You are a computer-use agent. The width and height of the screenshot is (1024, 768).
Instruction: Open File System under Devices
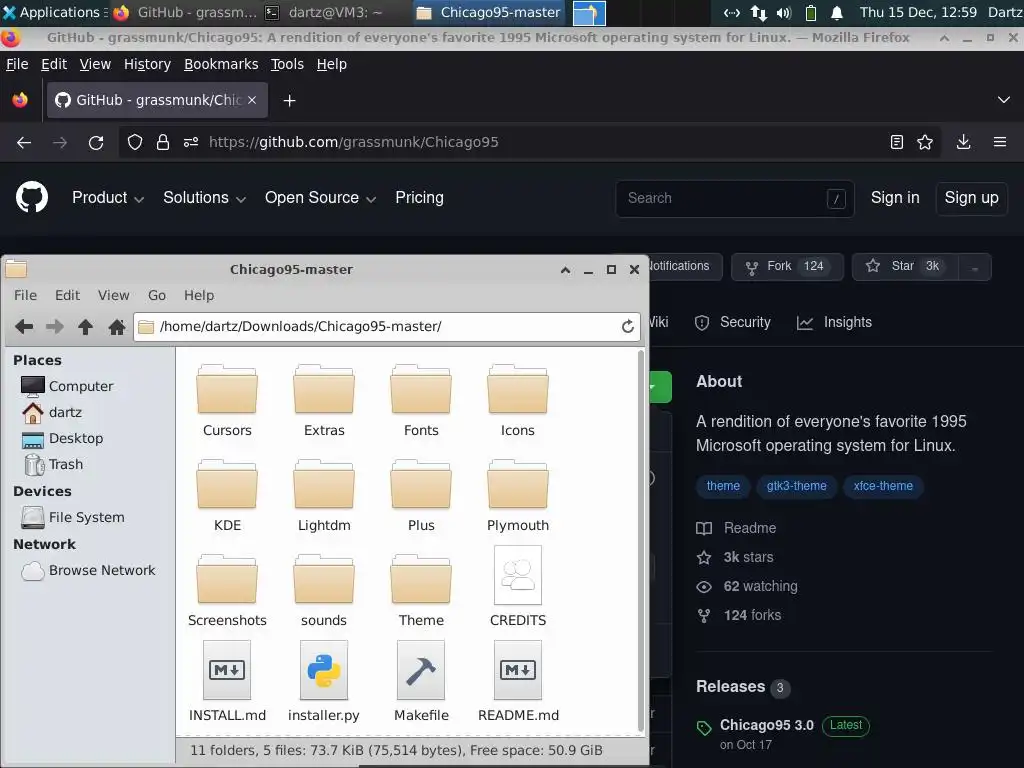(x=73, y=517)
